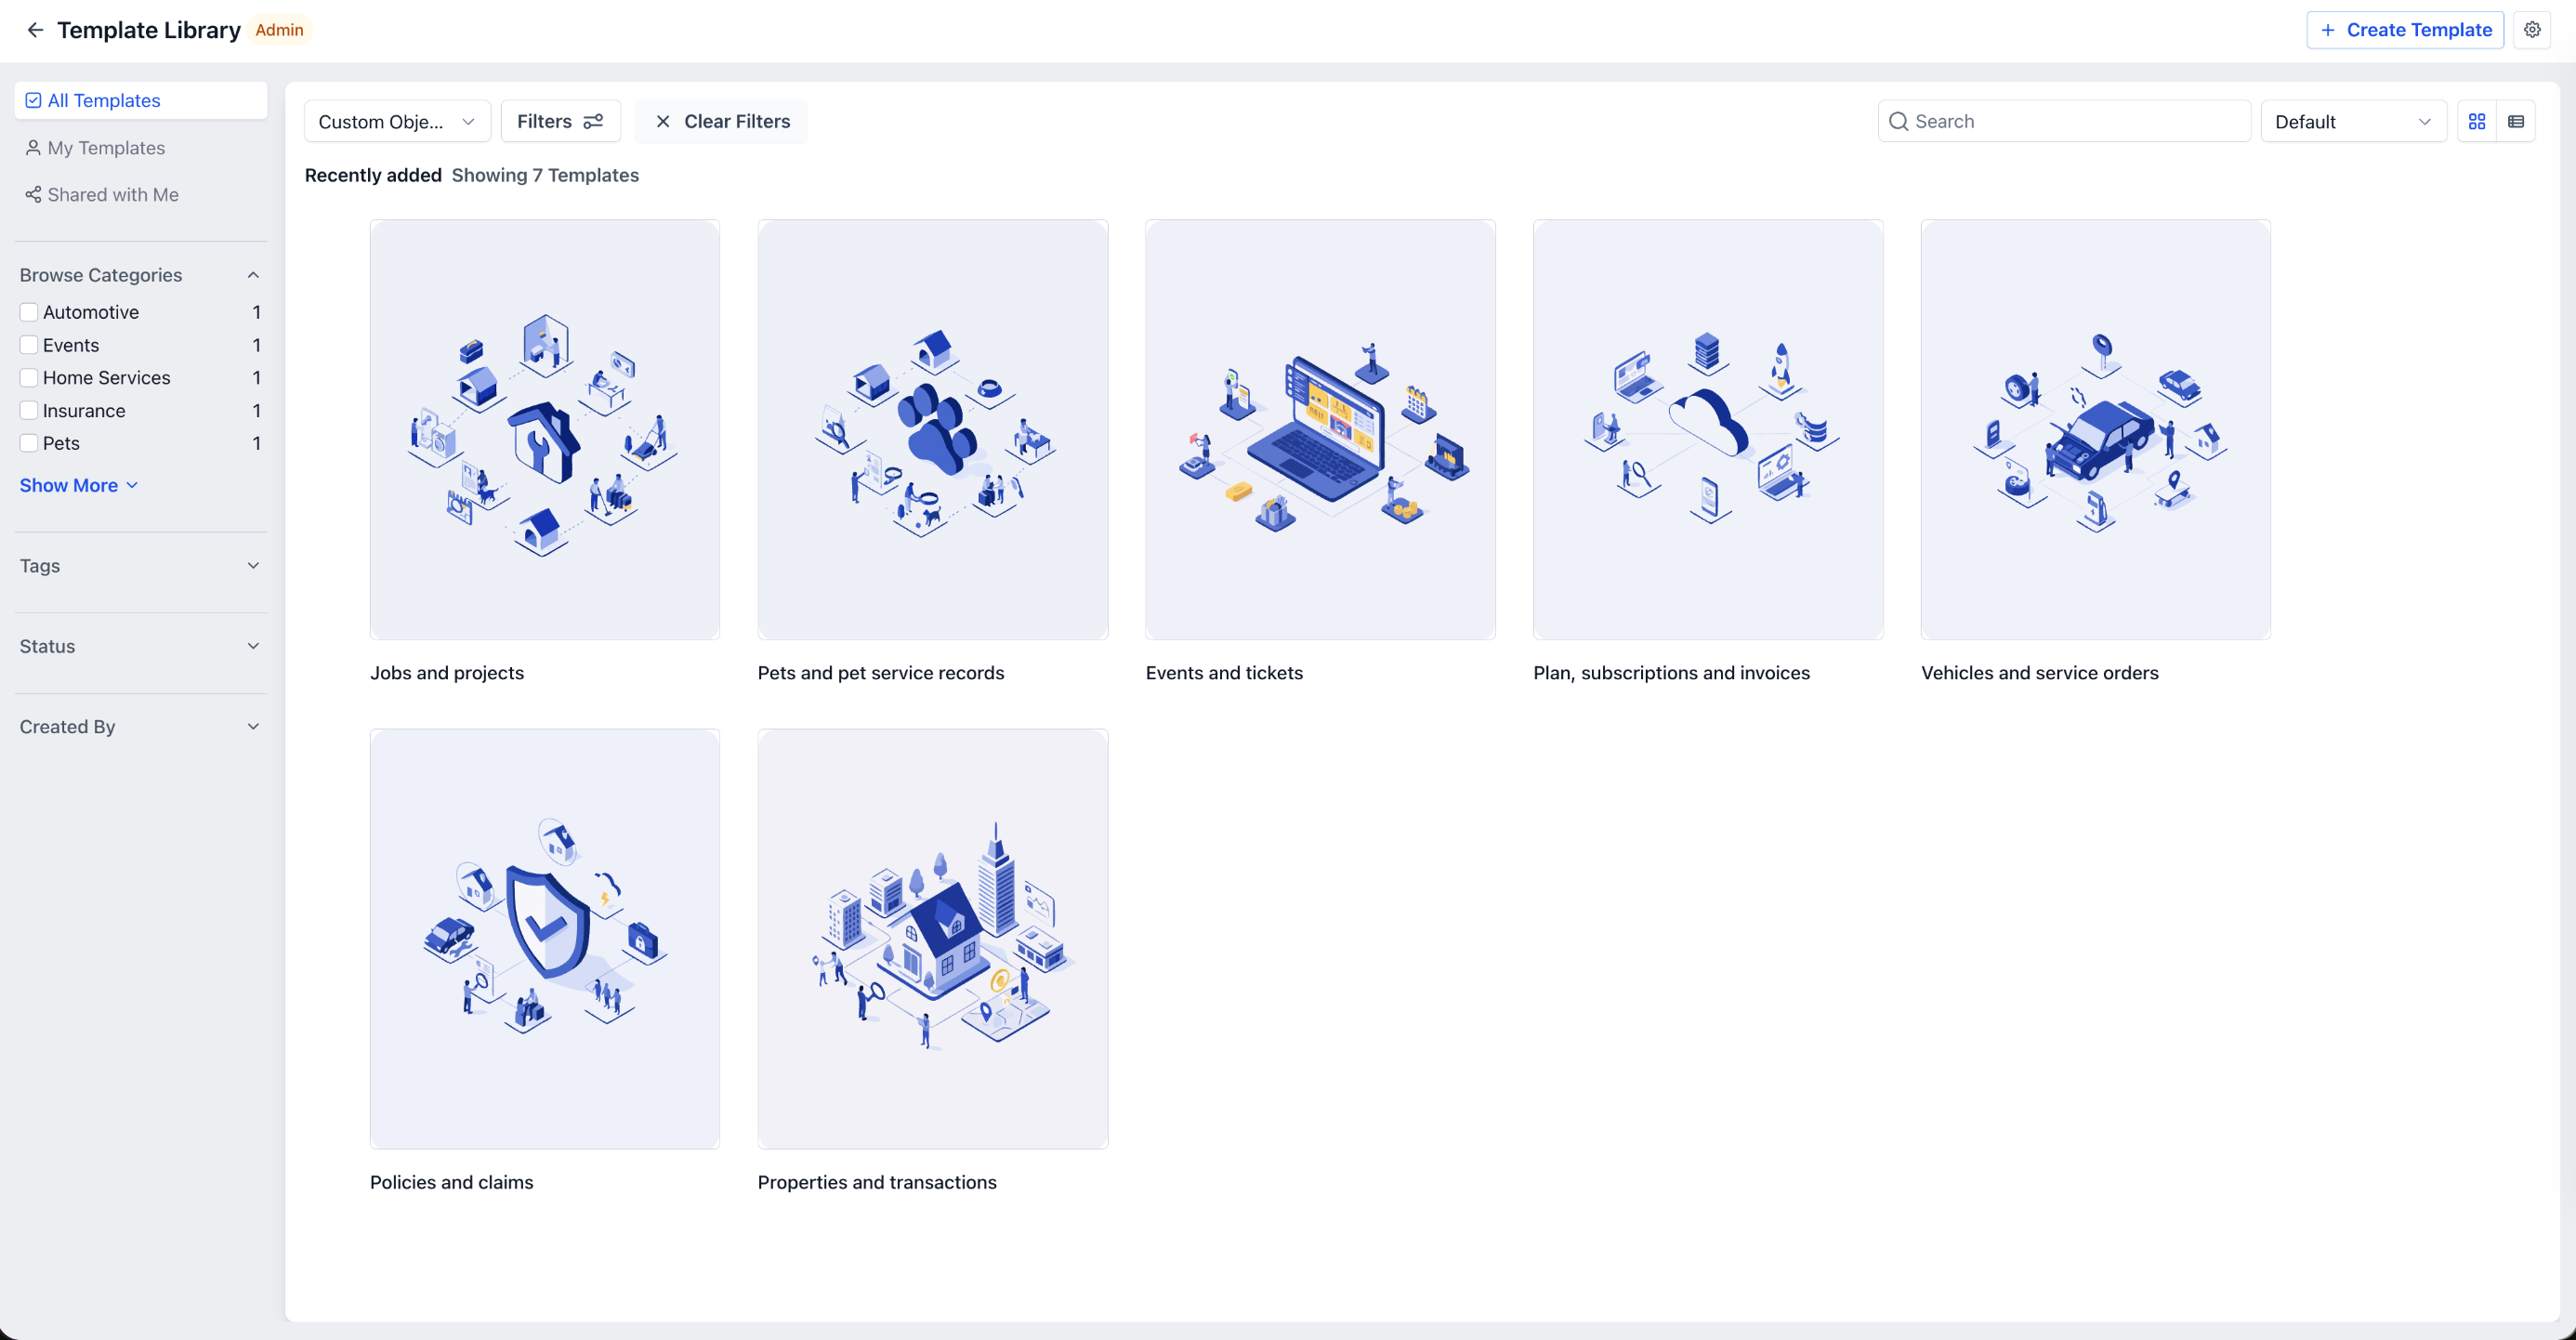Check the Automotive category checkbox
This screenshot has height=1340, width=2576.
click(x=29, y=312)
